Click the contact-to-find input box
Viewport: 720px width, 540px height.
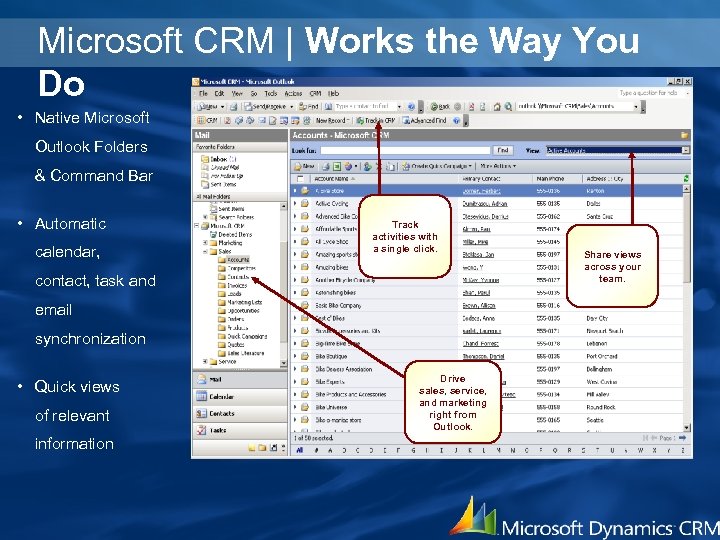365,107
